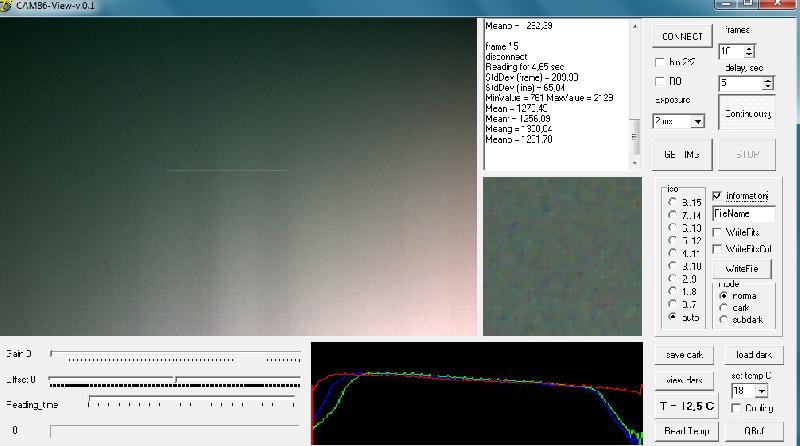This screenshot has height=446, width=800.
Task: Select iso 0.7 radio button
Action: click(672, 304)
